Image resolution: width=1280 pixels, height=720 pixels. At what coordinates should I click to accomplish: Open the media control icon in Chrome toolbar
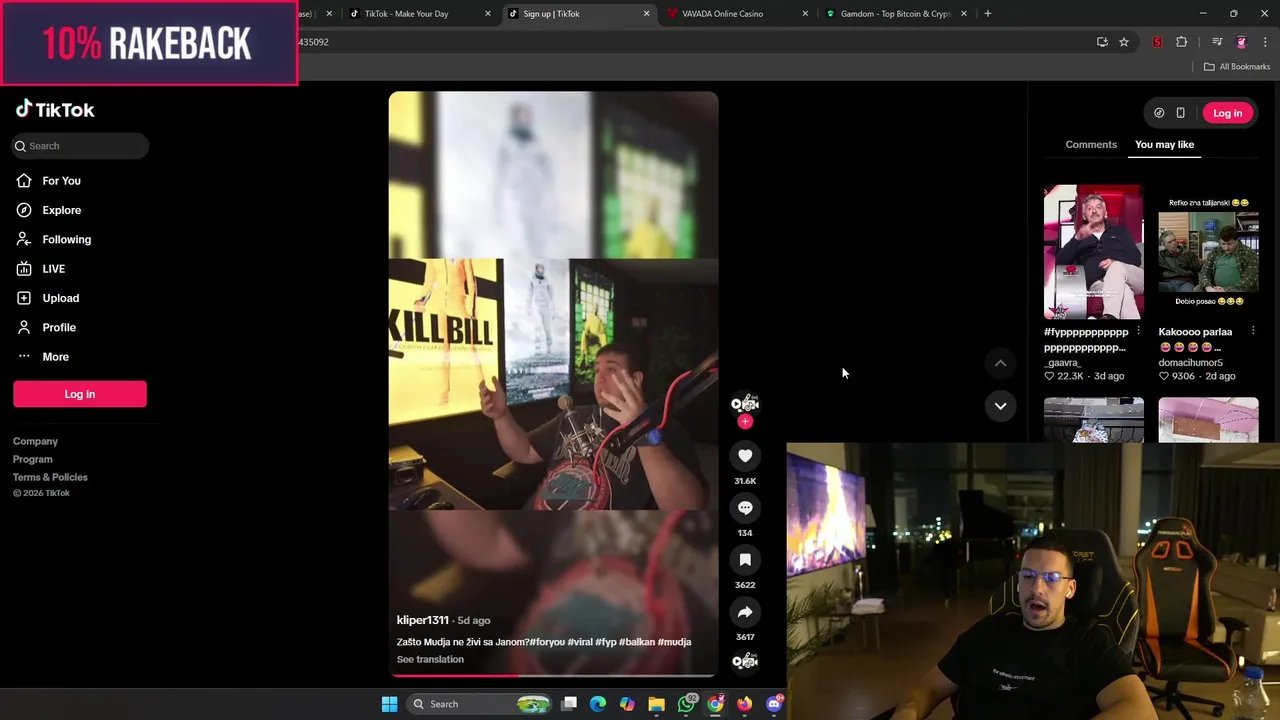coord(1217,42)
